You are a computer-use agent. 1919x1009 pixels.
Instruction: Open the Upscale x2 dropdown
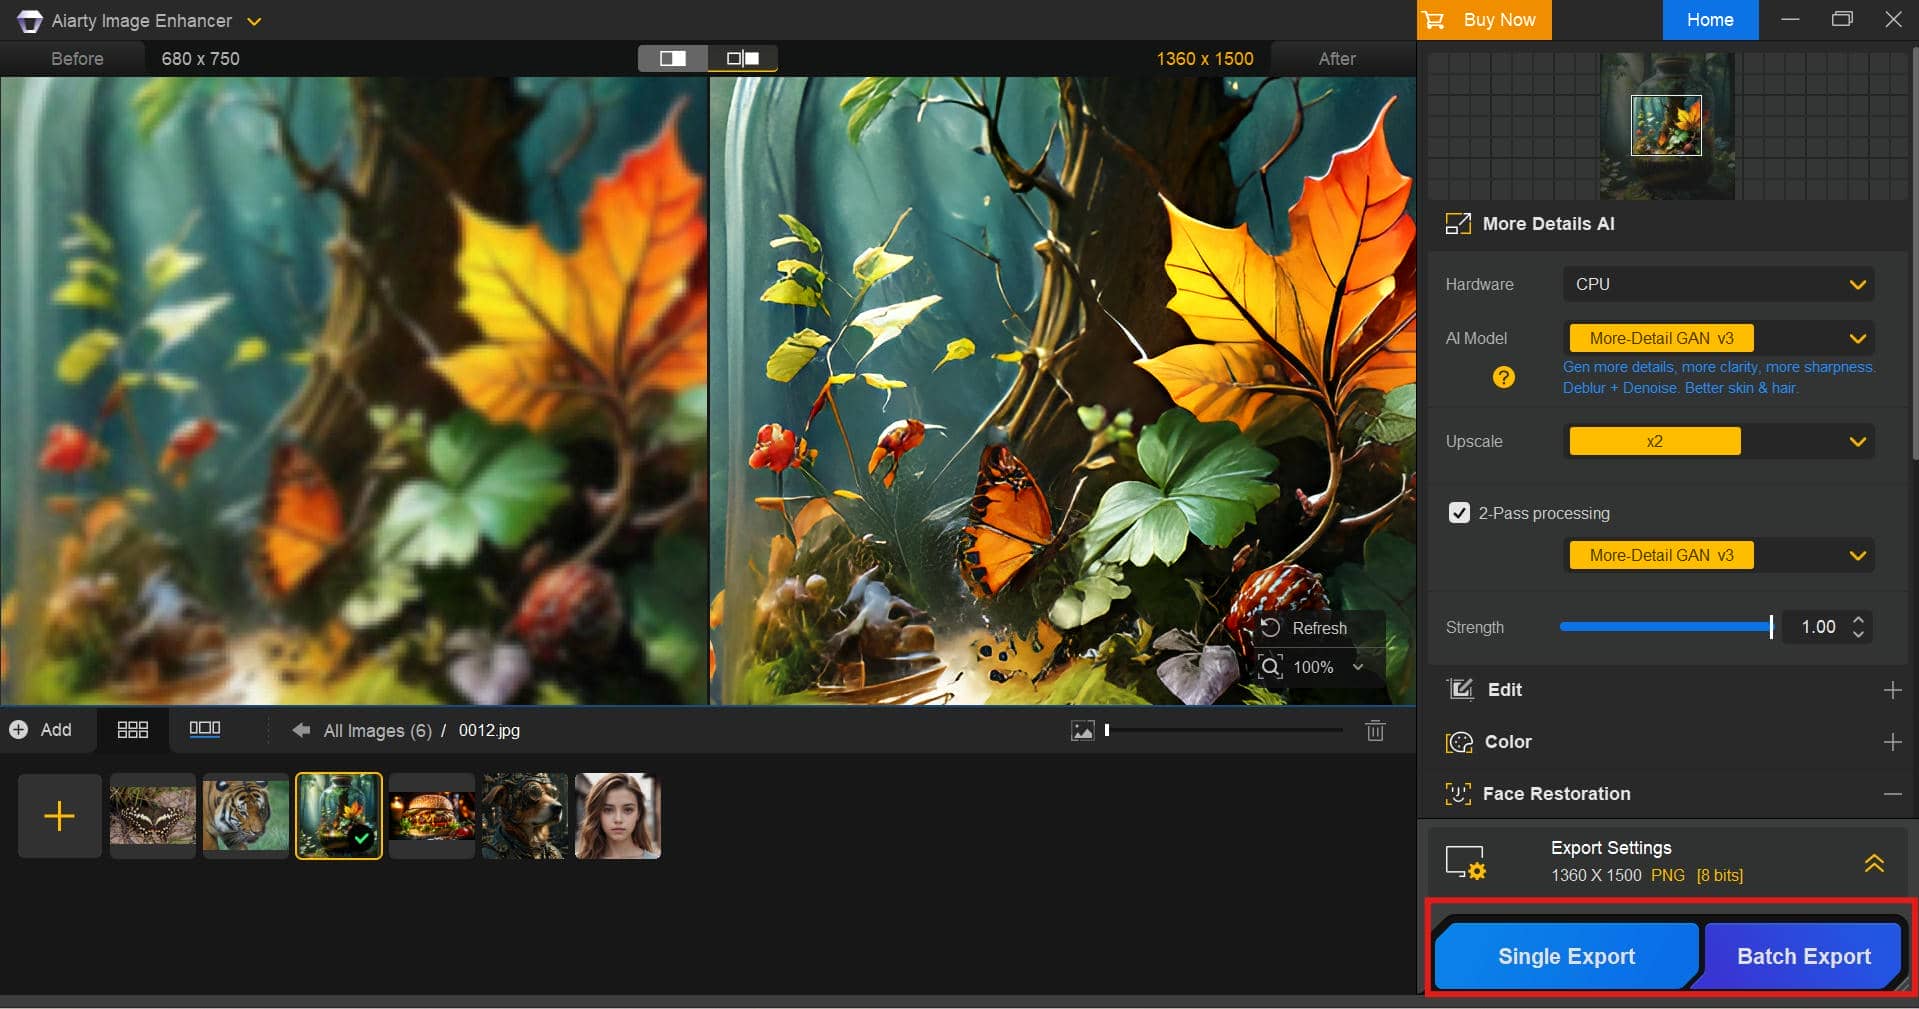pyautogui.click(x=1718, y=441)
